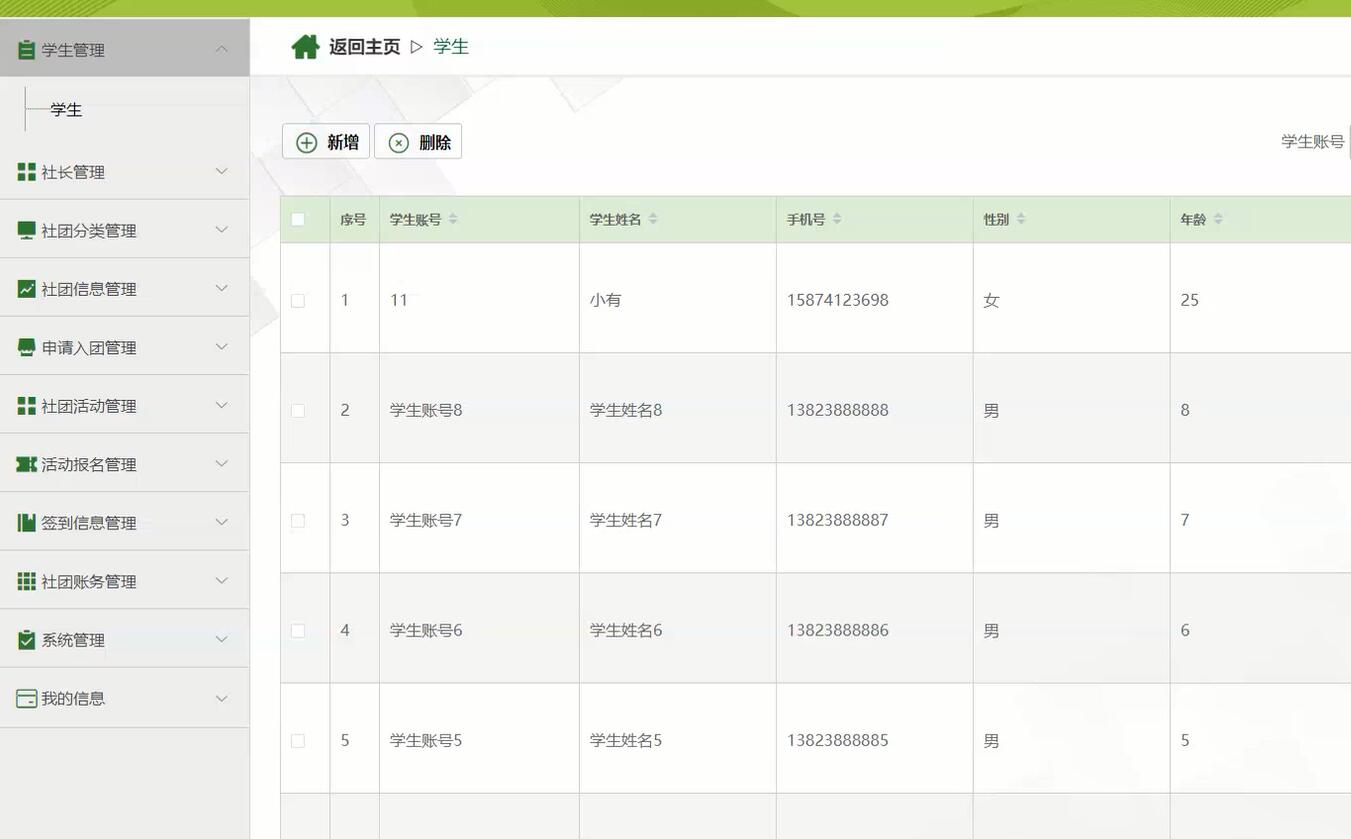Viewport: 1351px width, 839px height.
Task: Collapse the 学生管理 section chevron
Action: pyautogui.click(x=222, y=46)
